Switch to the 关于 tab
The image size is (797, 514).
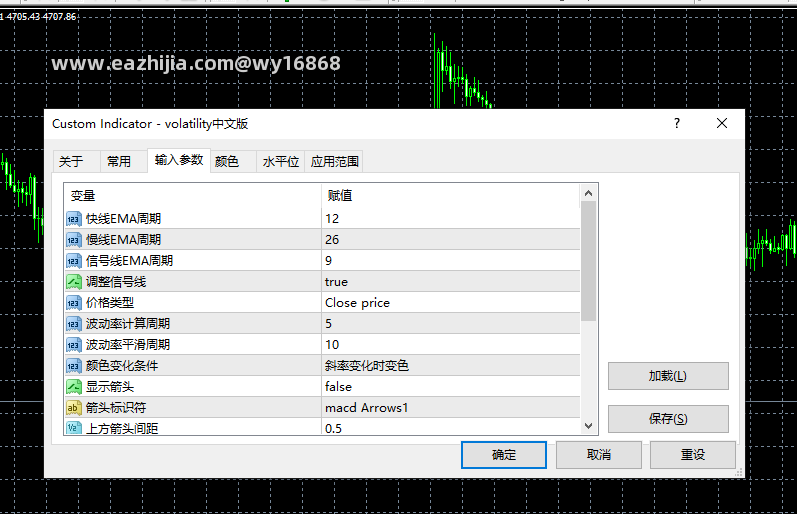(x=77, y=162)
